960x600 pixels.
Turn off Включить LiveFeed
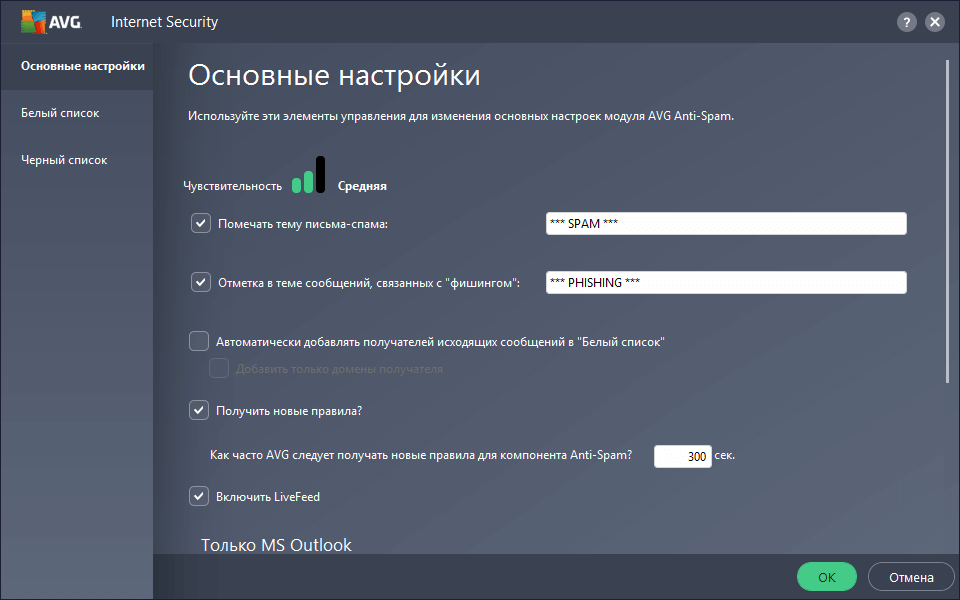[x=199, y=496]
